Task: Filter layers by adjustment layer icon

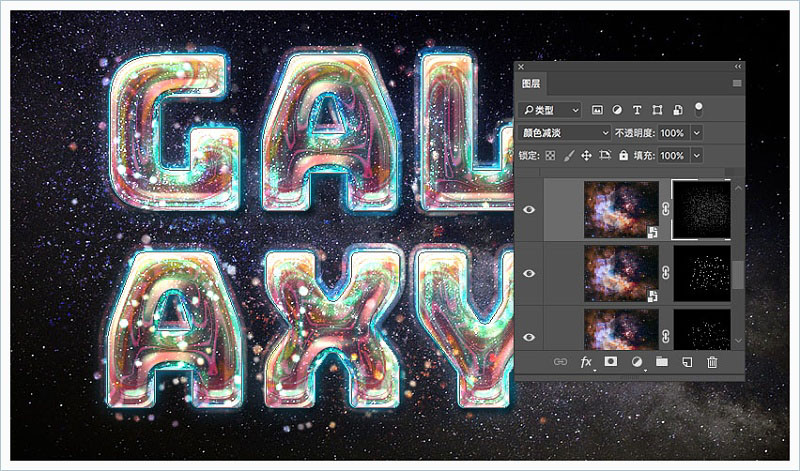Action: pos(617,110)
